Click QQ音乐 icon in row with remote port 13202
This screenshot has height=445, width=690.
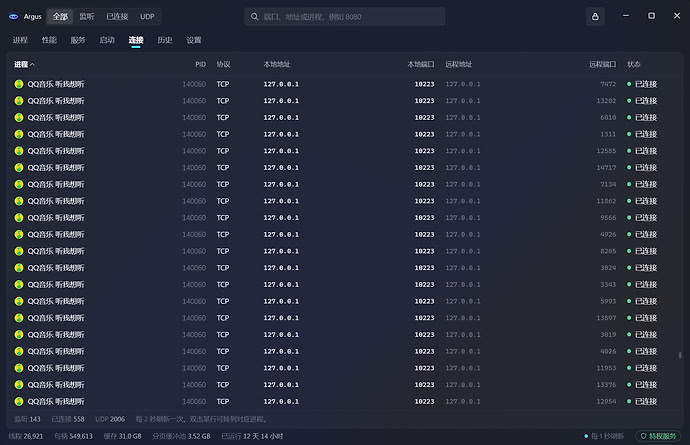(18, 101)
